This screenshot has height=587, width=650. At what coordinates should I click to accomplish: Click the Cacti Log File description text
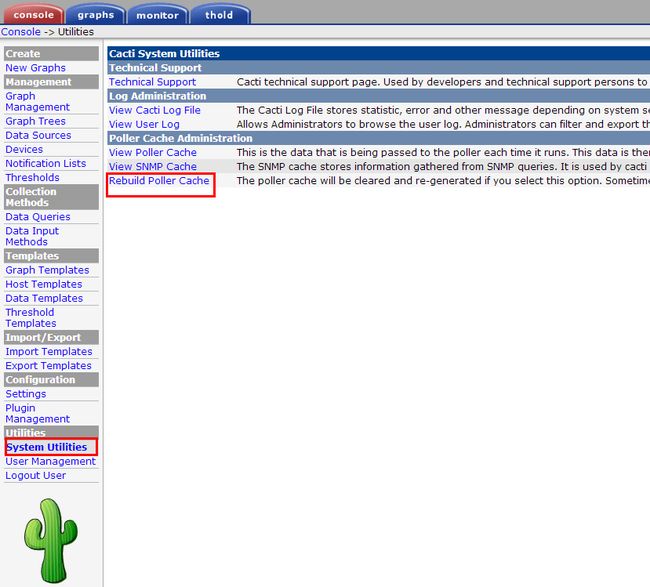coord(443,110)
